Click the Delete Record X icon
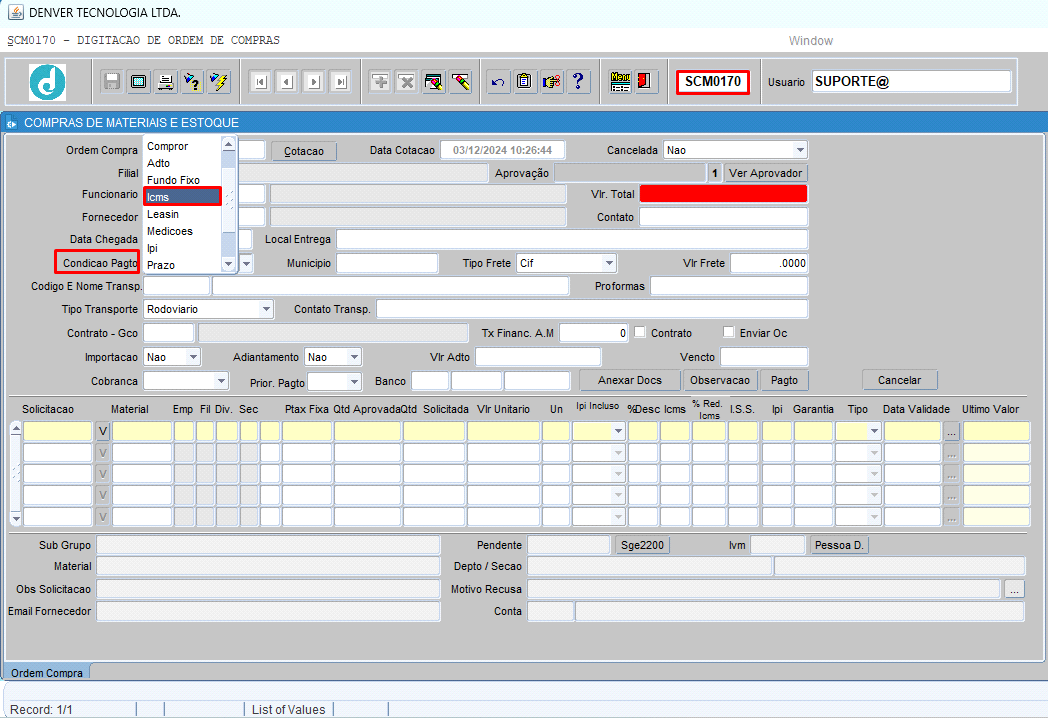The image size is (1048, 718). pyautogui.click(x=406, y=82)
